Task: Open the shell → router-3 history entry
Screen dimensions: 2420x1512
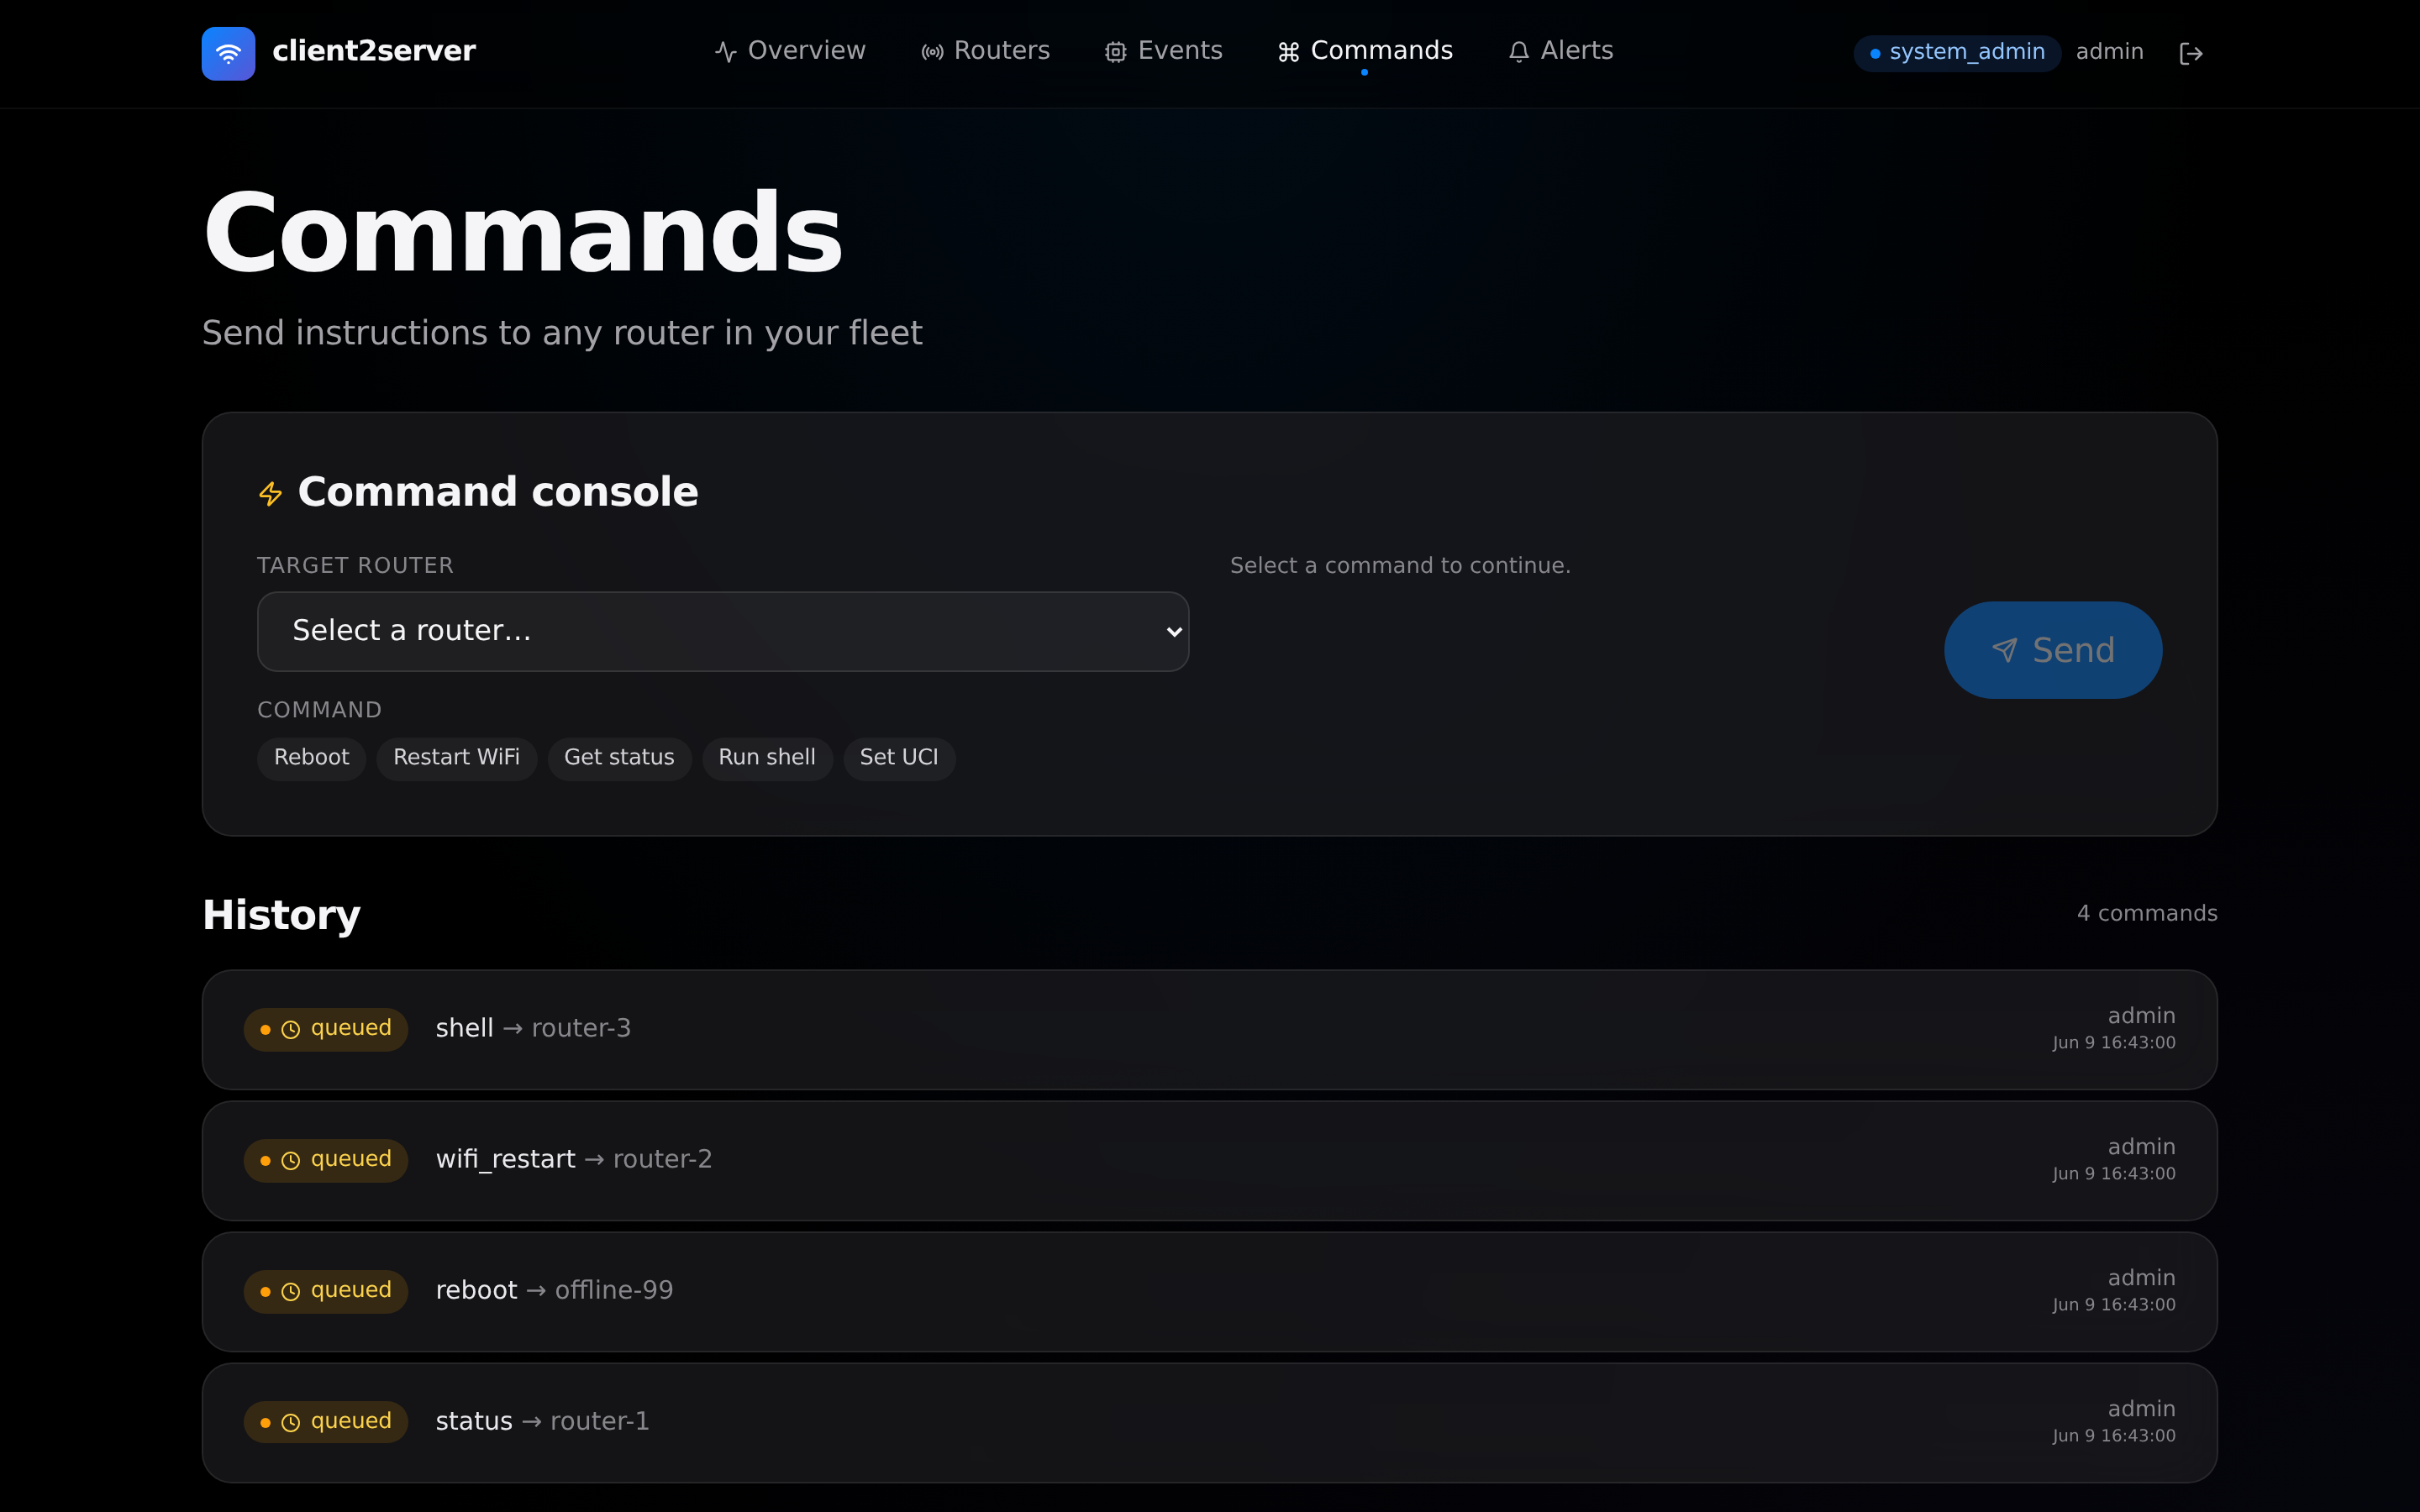Action: [x=1210, y=1030]
